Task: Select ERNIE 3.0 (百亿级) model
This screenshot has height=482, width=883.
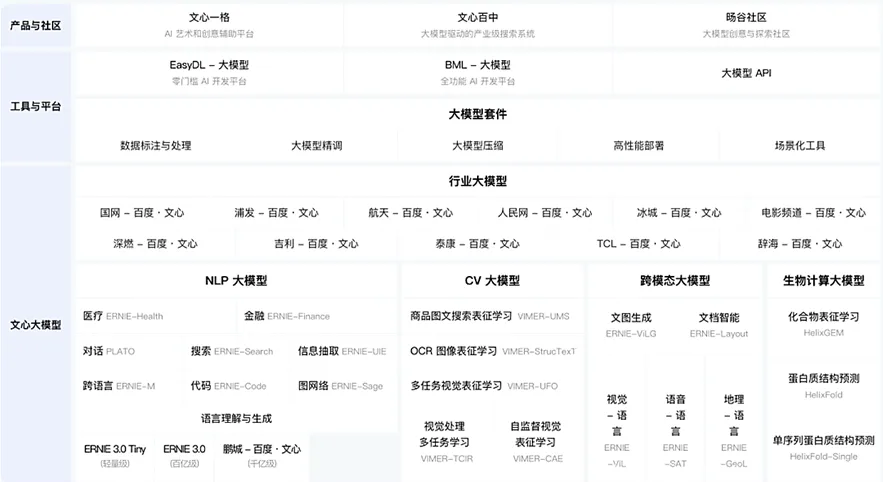Action: (x=184, y=456)
